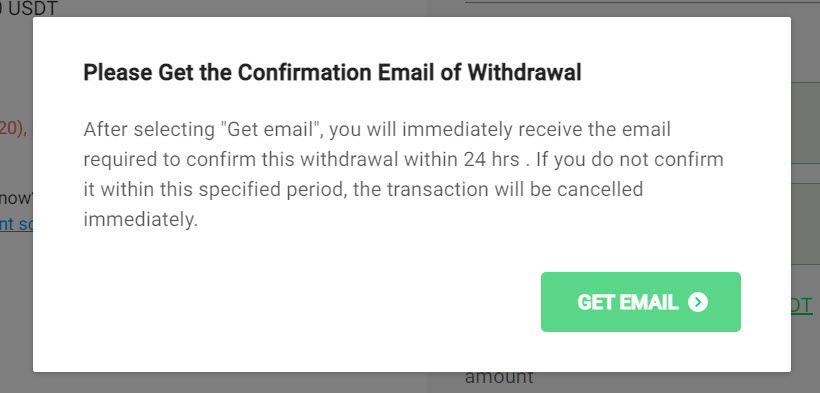The width and height of the screenshot is (820, 393).
Task: Click the circled arrow icon in GET EMAIL
Action: tap(698, 302)
